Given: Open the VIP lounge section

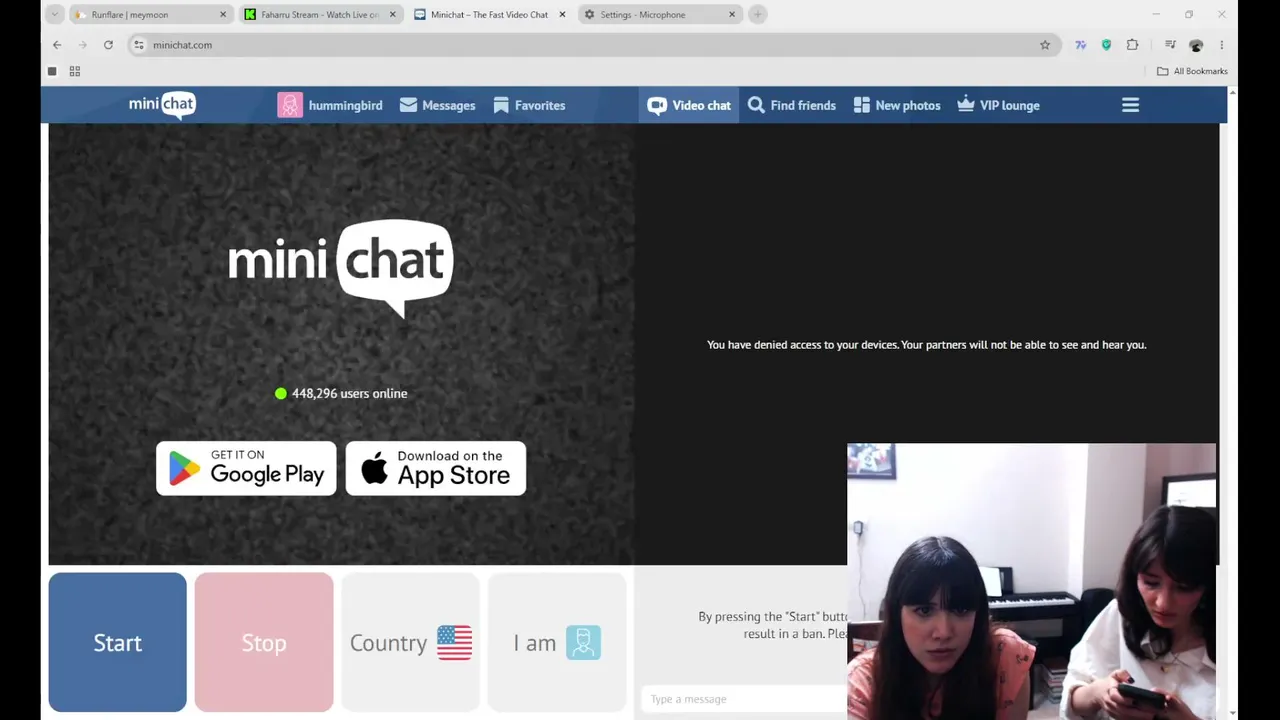Looking at the screenshot, I should [998, 105].
